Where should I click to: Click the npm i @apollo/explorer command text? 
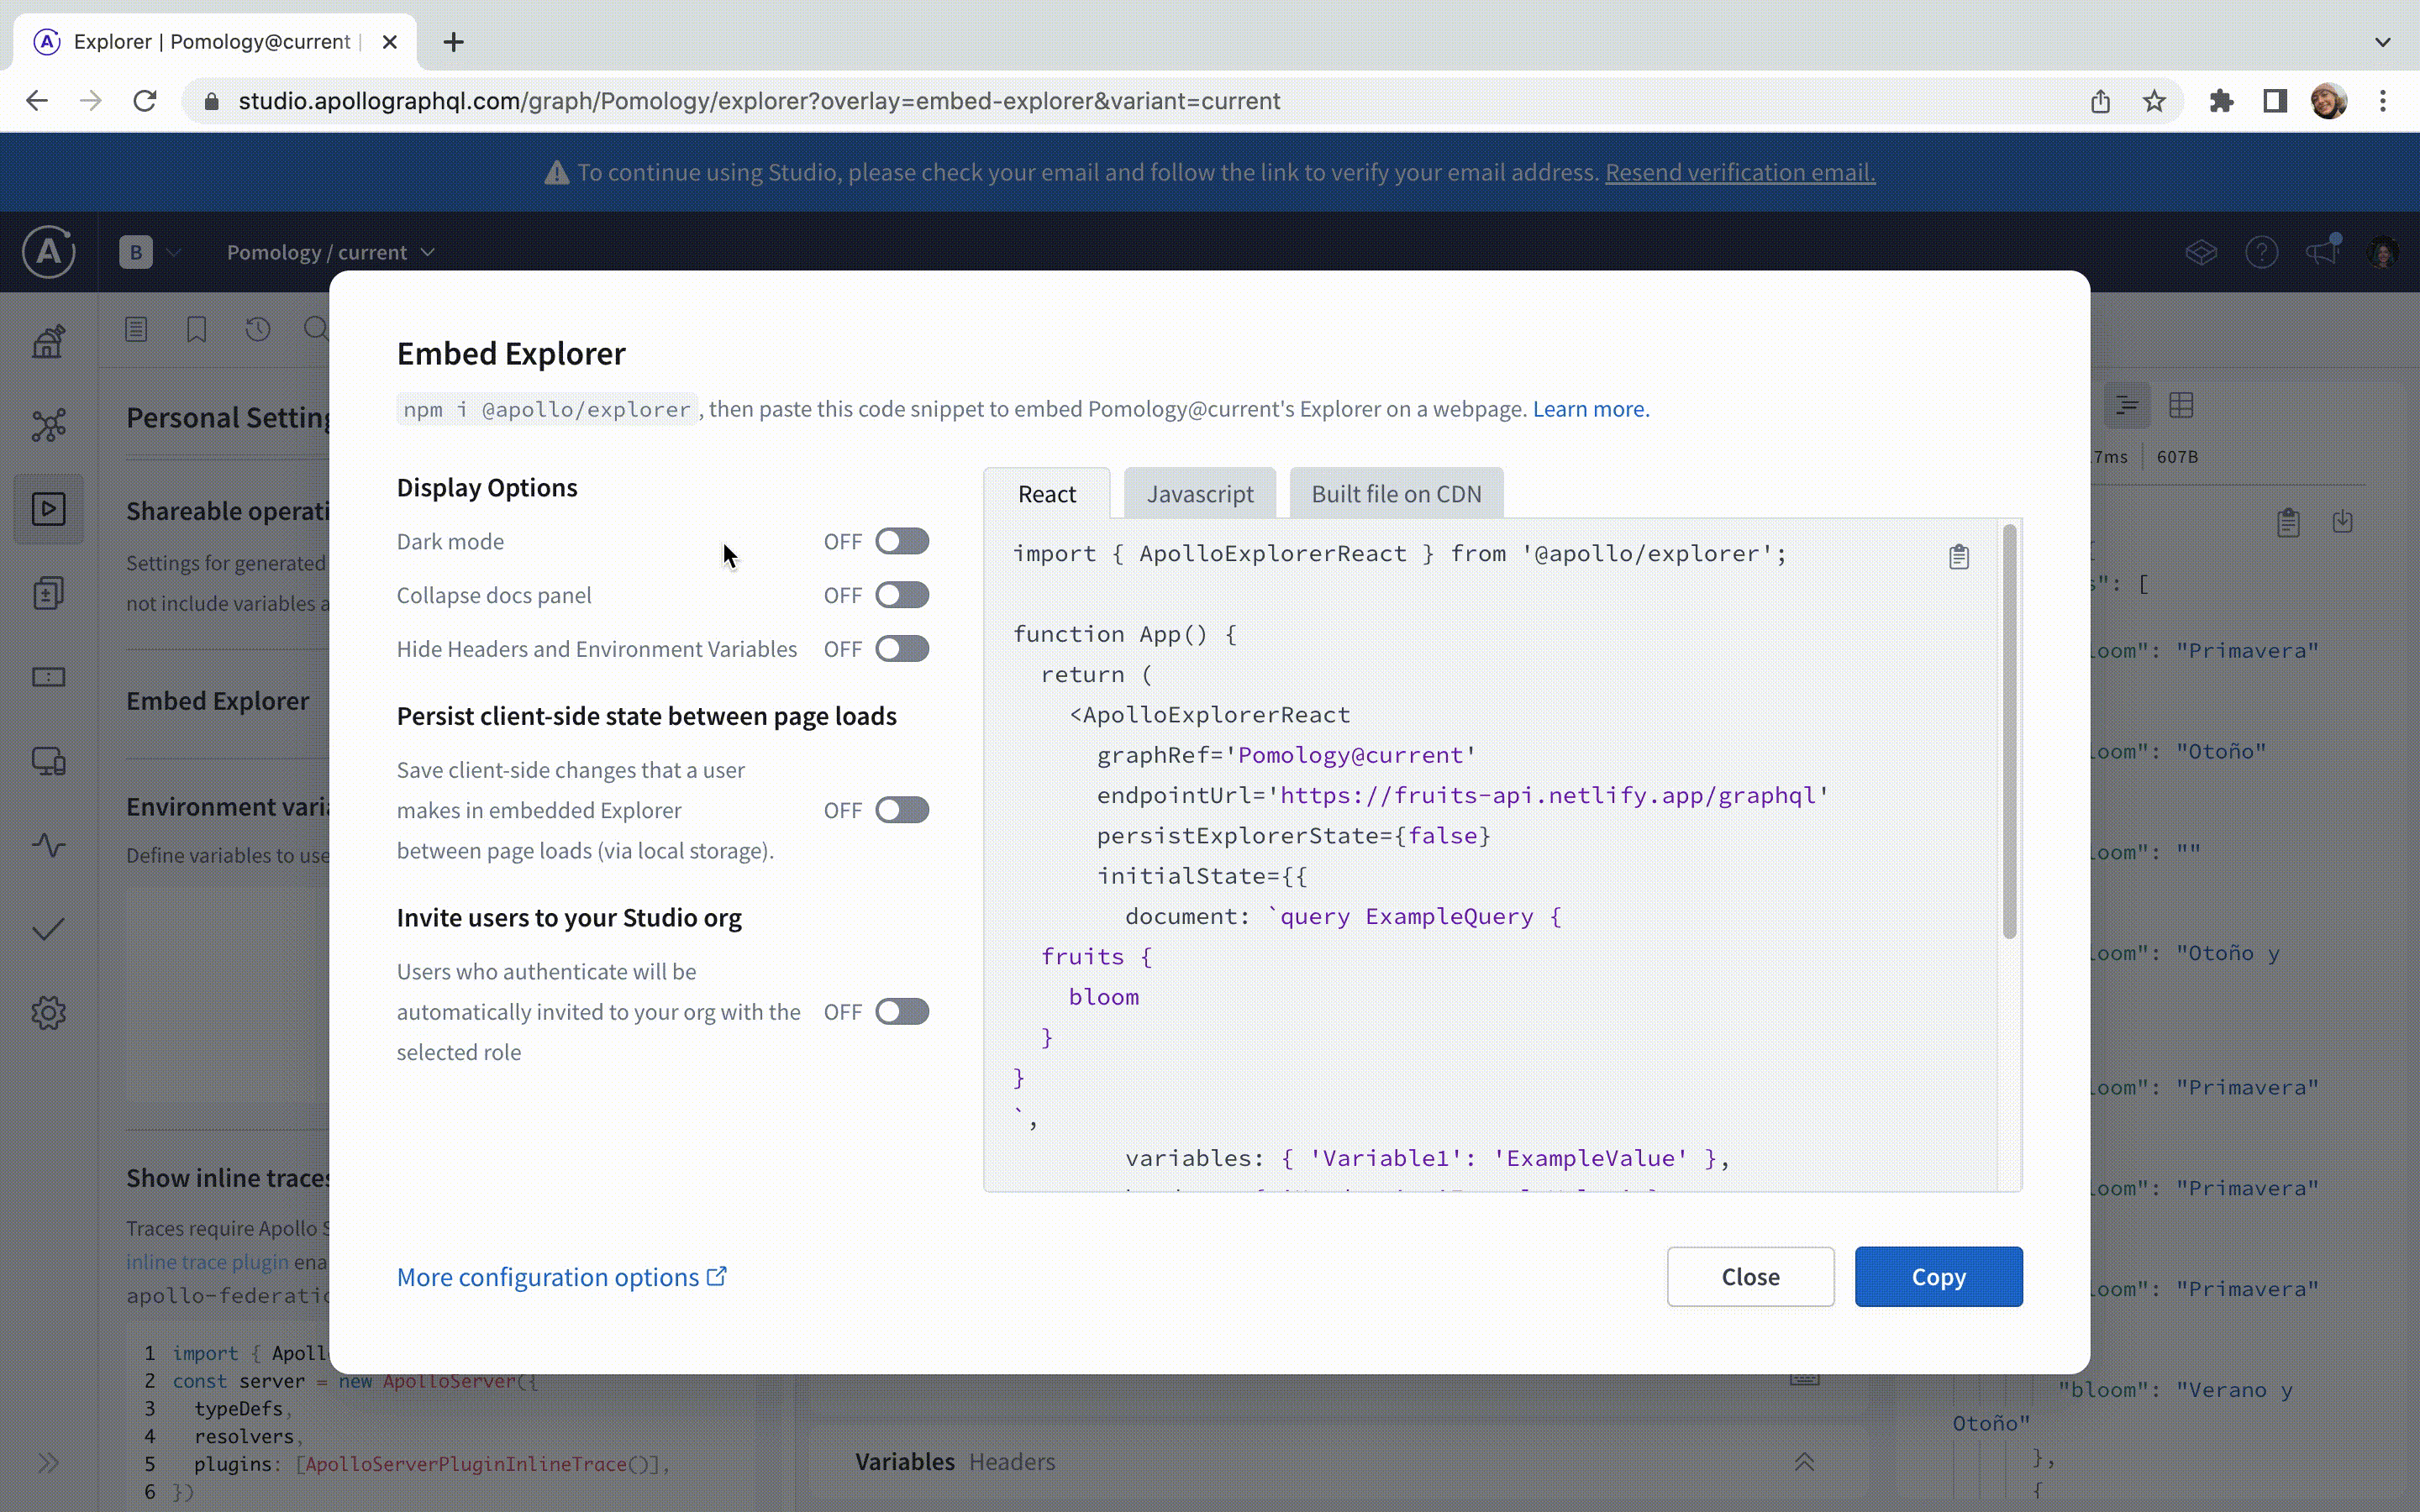coord(547,409)
